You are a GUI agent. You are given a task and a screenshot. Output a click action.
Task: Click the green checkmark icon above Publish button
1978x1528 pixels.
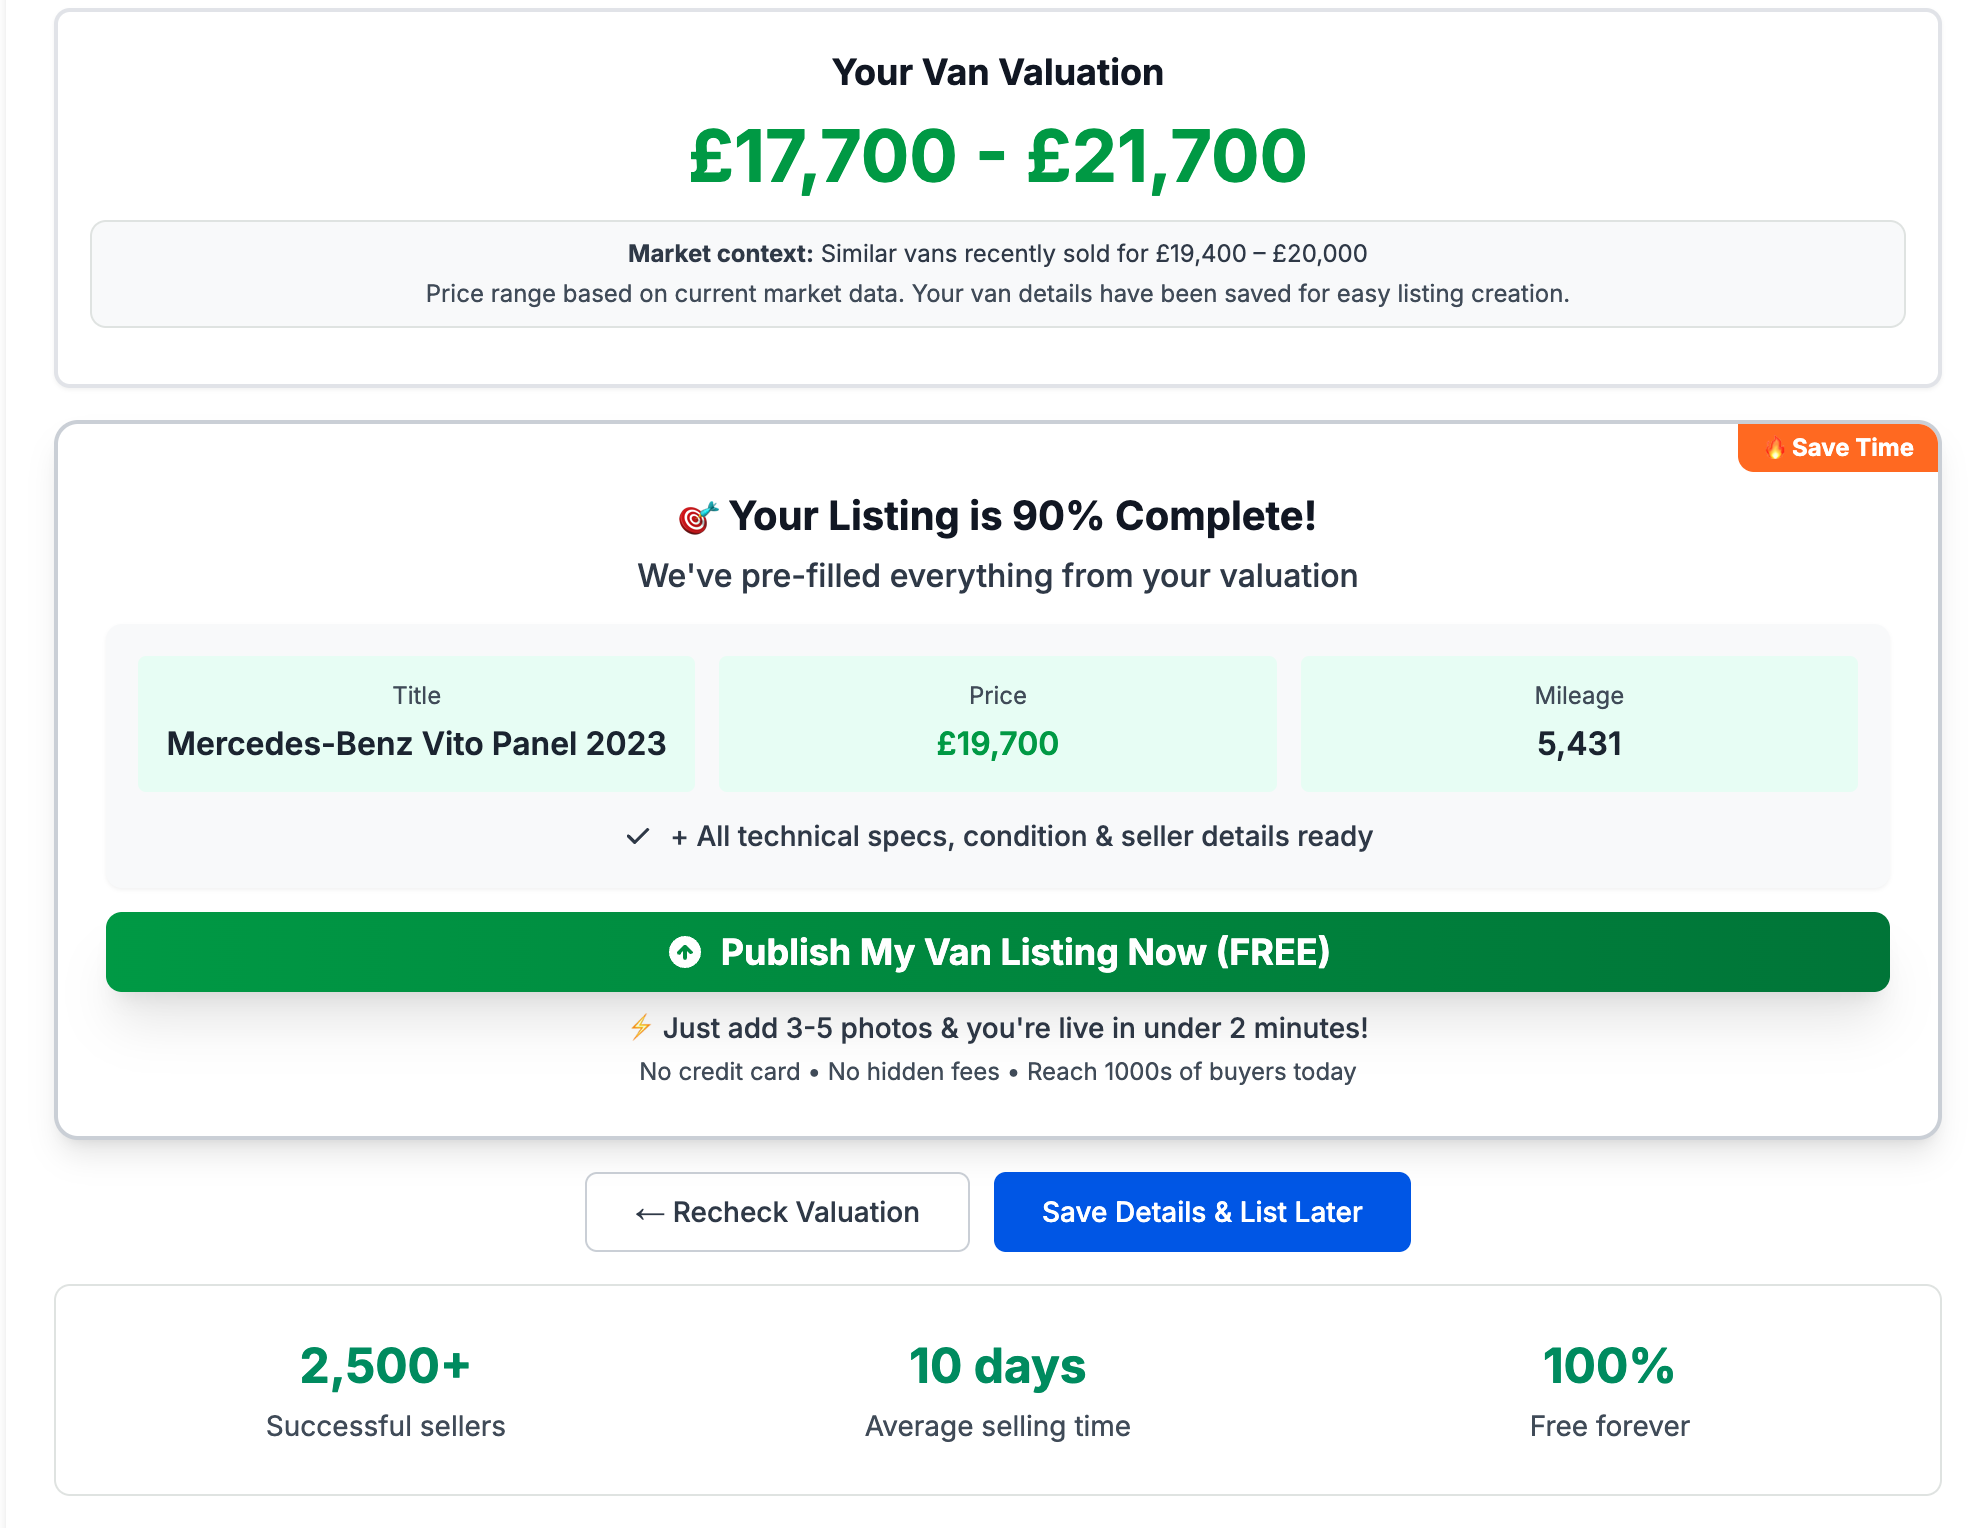[637, 836]
